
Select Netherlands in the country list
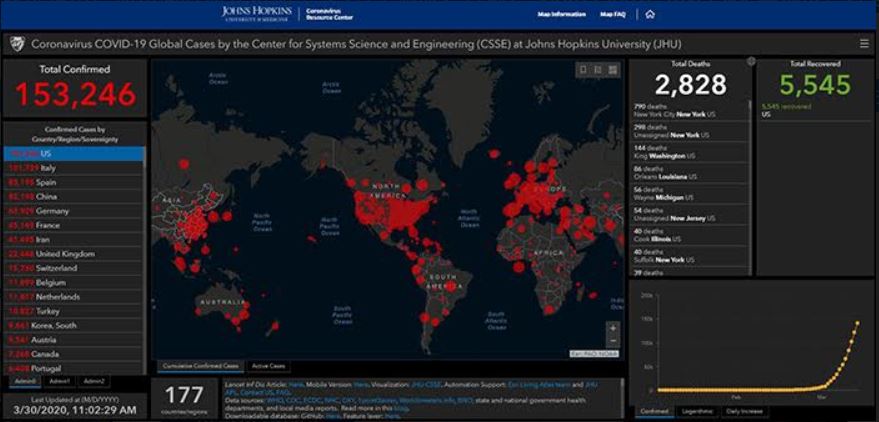click(74, 296)
